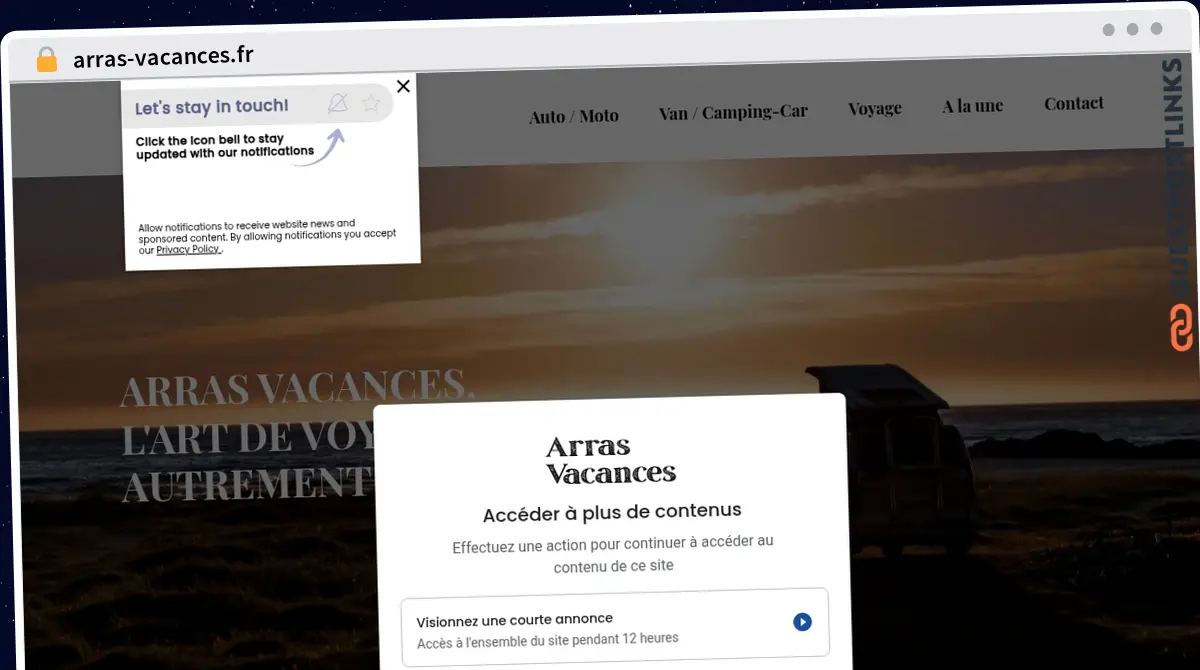Screen dimensions: 1200x670
Task: Open the Auto / Moto menu
Action: pyautogui.click(x=574, y=116)
